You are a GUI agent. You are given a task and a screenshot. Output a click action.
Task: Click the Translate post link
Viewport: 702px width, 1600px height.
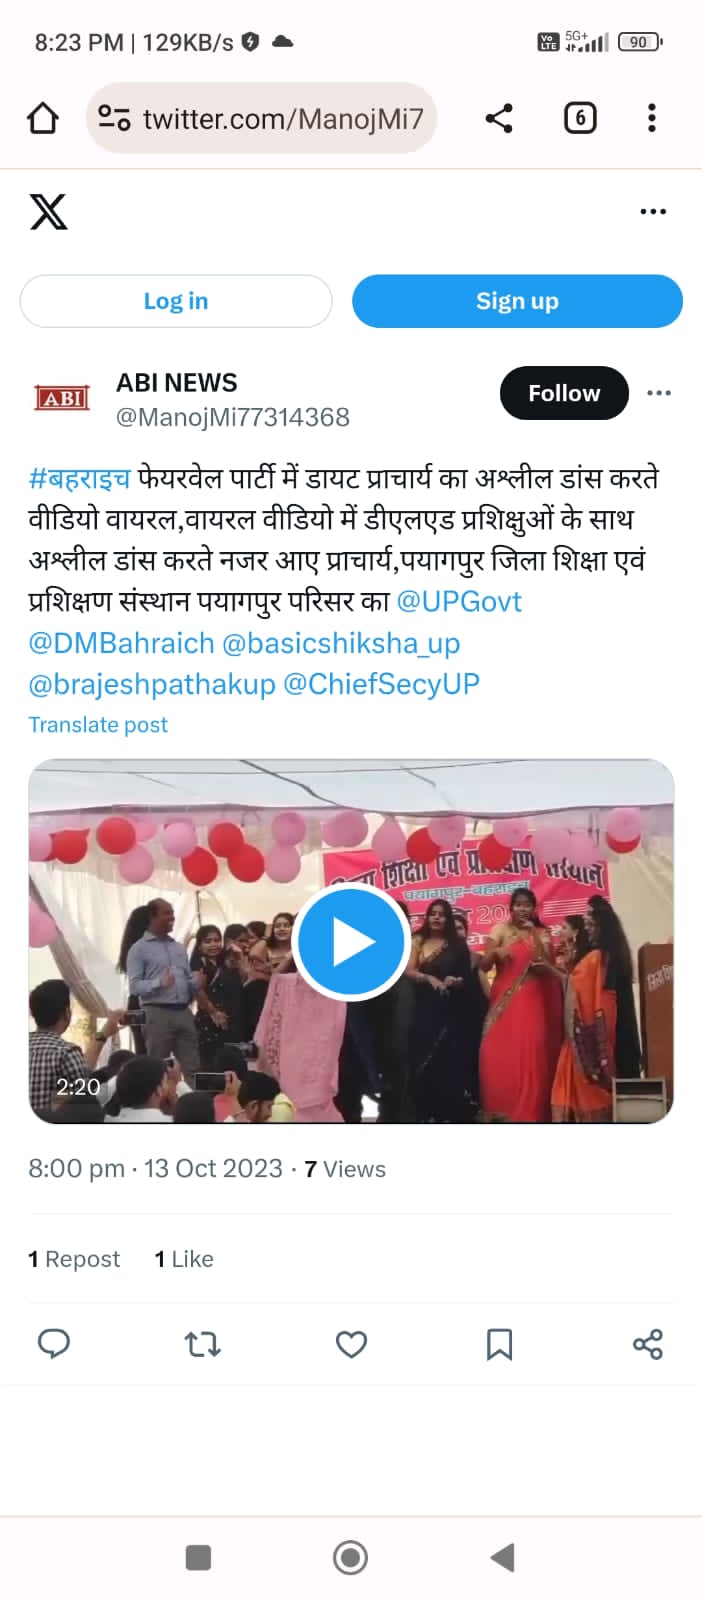98,725
